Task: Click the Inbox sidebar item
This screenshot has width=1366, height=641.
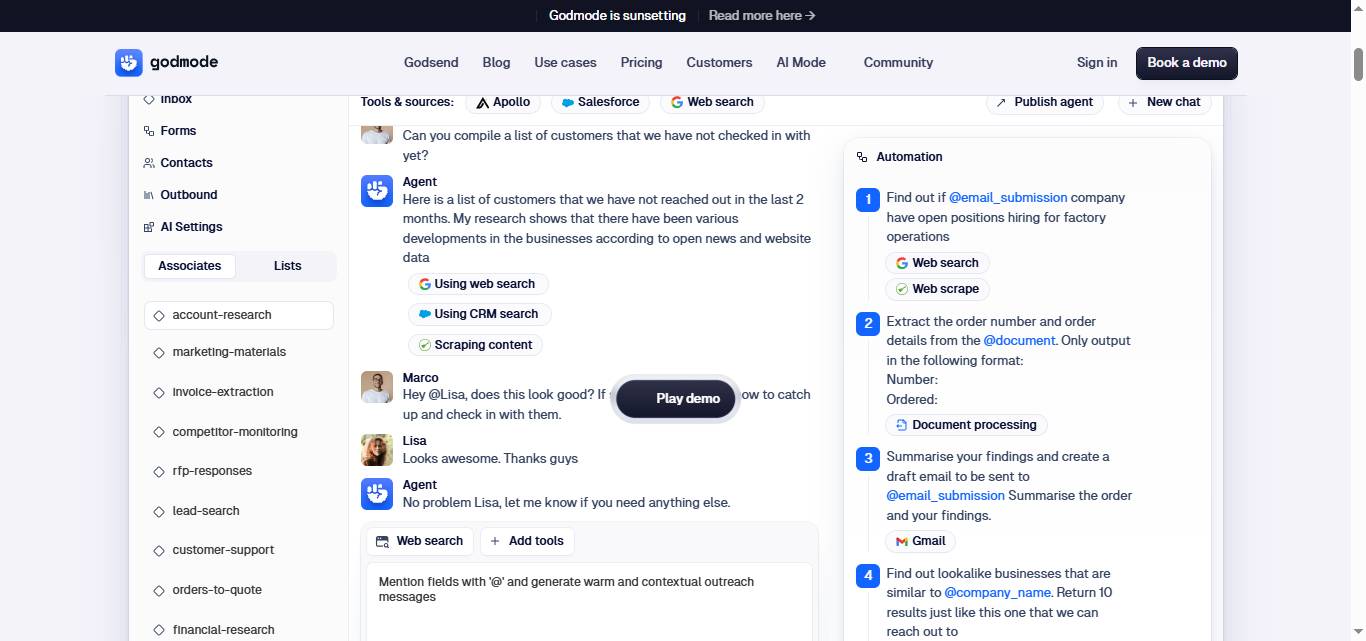Action: [x=168, y=99]
